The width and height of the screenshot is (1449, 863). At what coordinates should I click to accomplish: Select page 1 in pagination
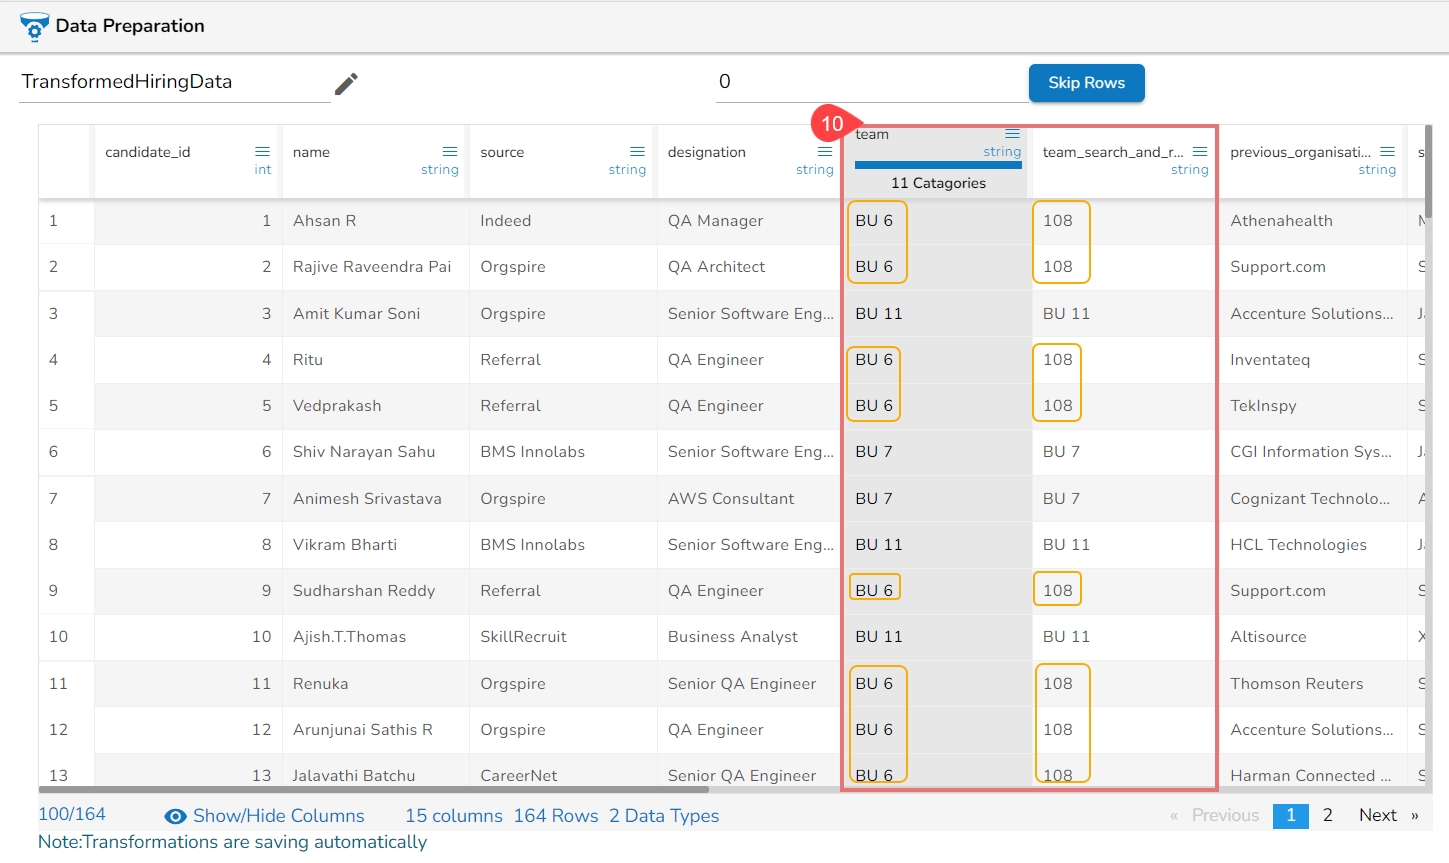tap(1290, 816)
